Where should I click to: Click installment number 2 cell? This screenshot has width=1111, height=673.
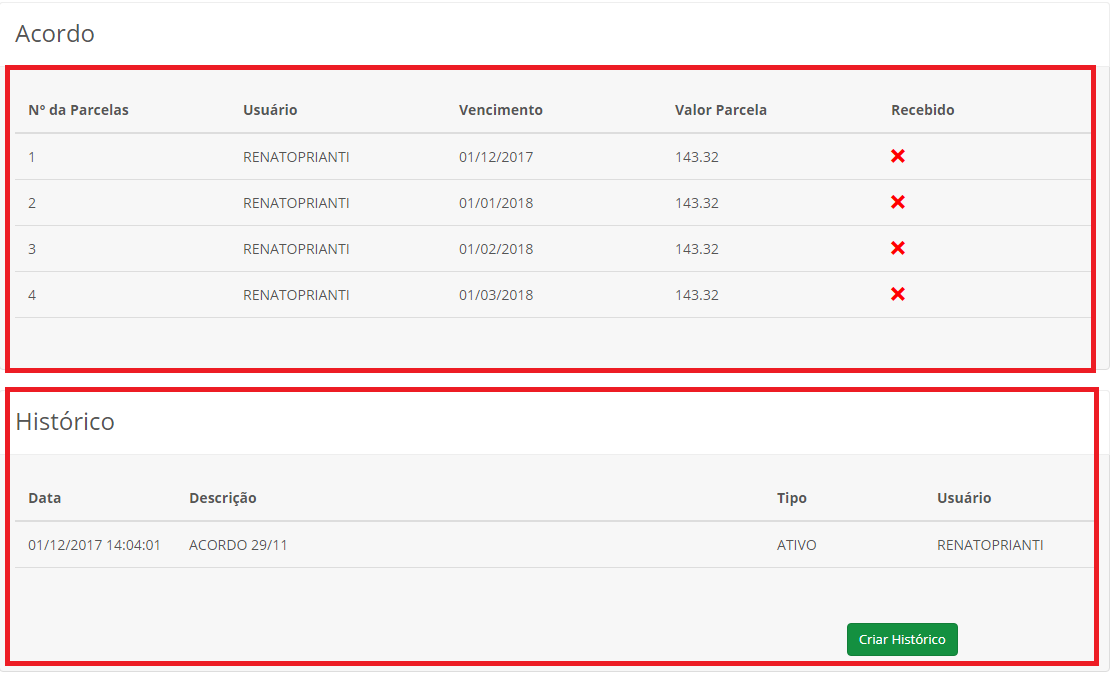coord(32,203)
